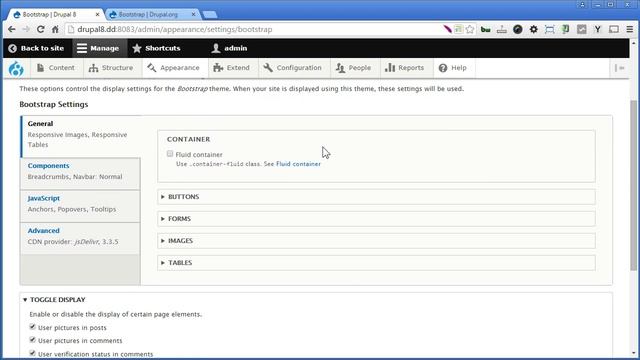Click the 'Bootstrap Settings' heading text
The image size is (640, 360).
coord(54,104)
